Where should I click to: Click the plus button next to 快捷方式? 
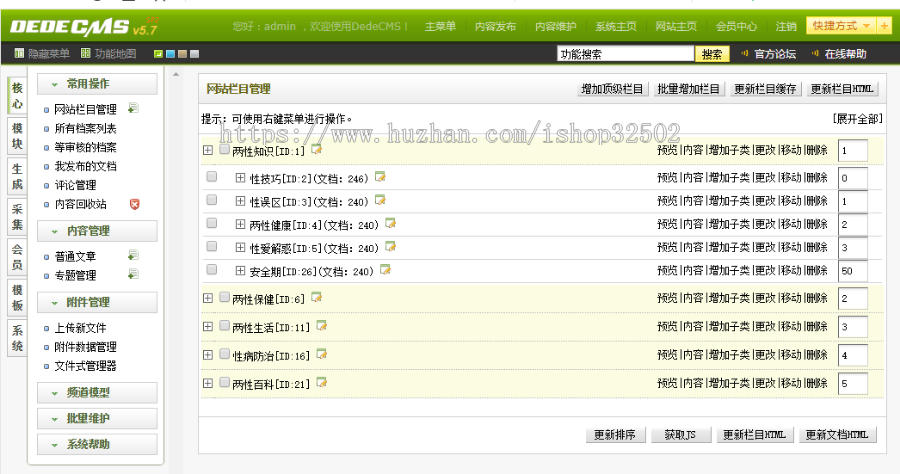coord(885,26)
